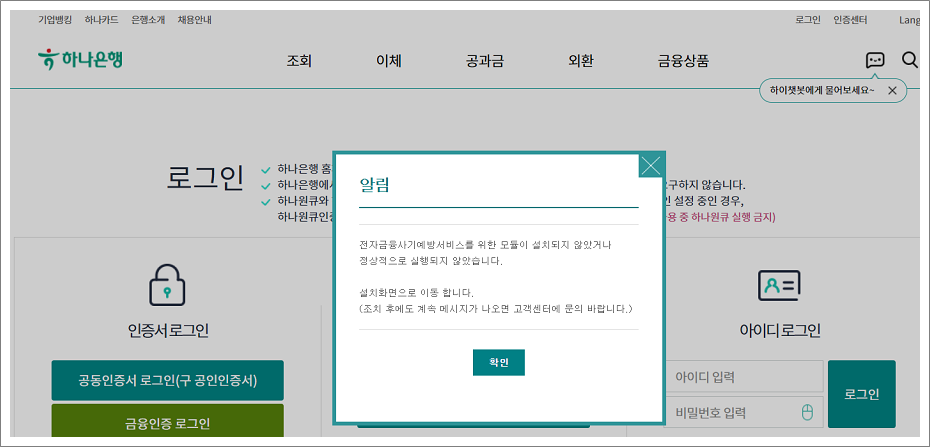Open the 금융상품 menu

click(x=683, y=60)
